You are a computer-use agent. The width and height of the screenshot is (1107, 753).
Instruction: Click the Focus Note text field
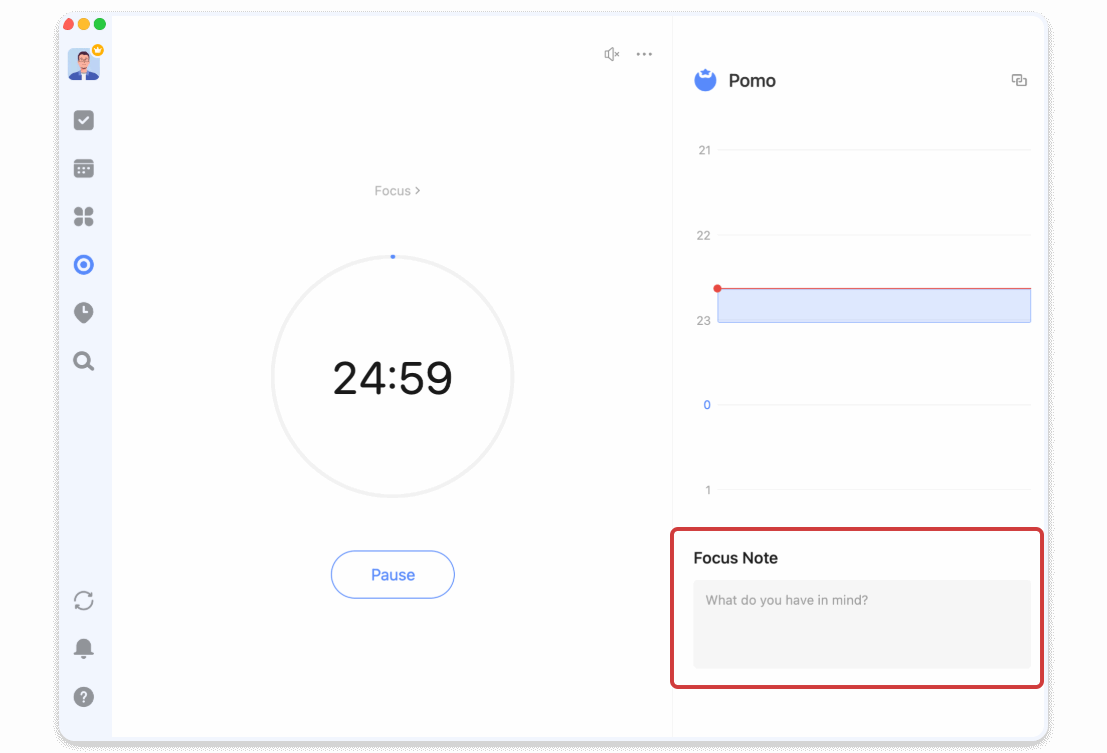(861, 624)
